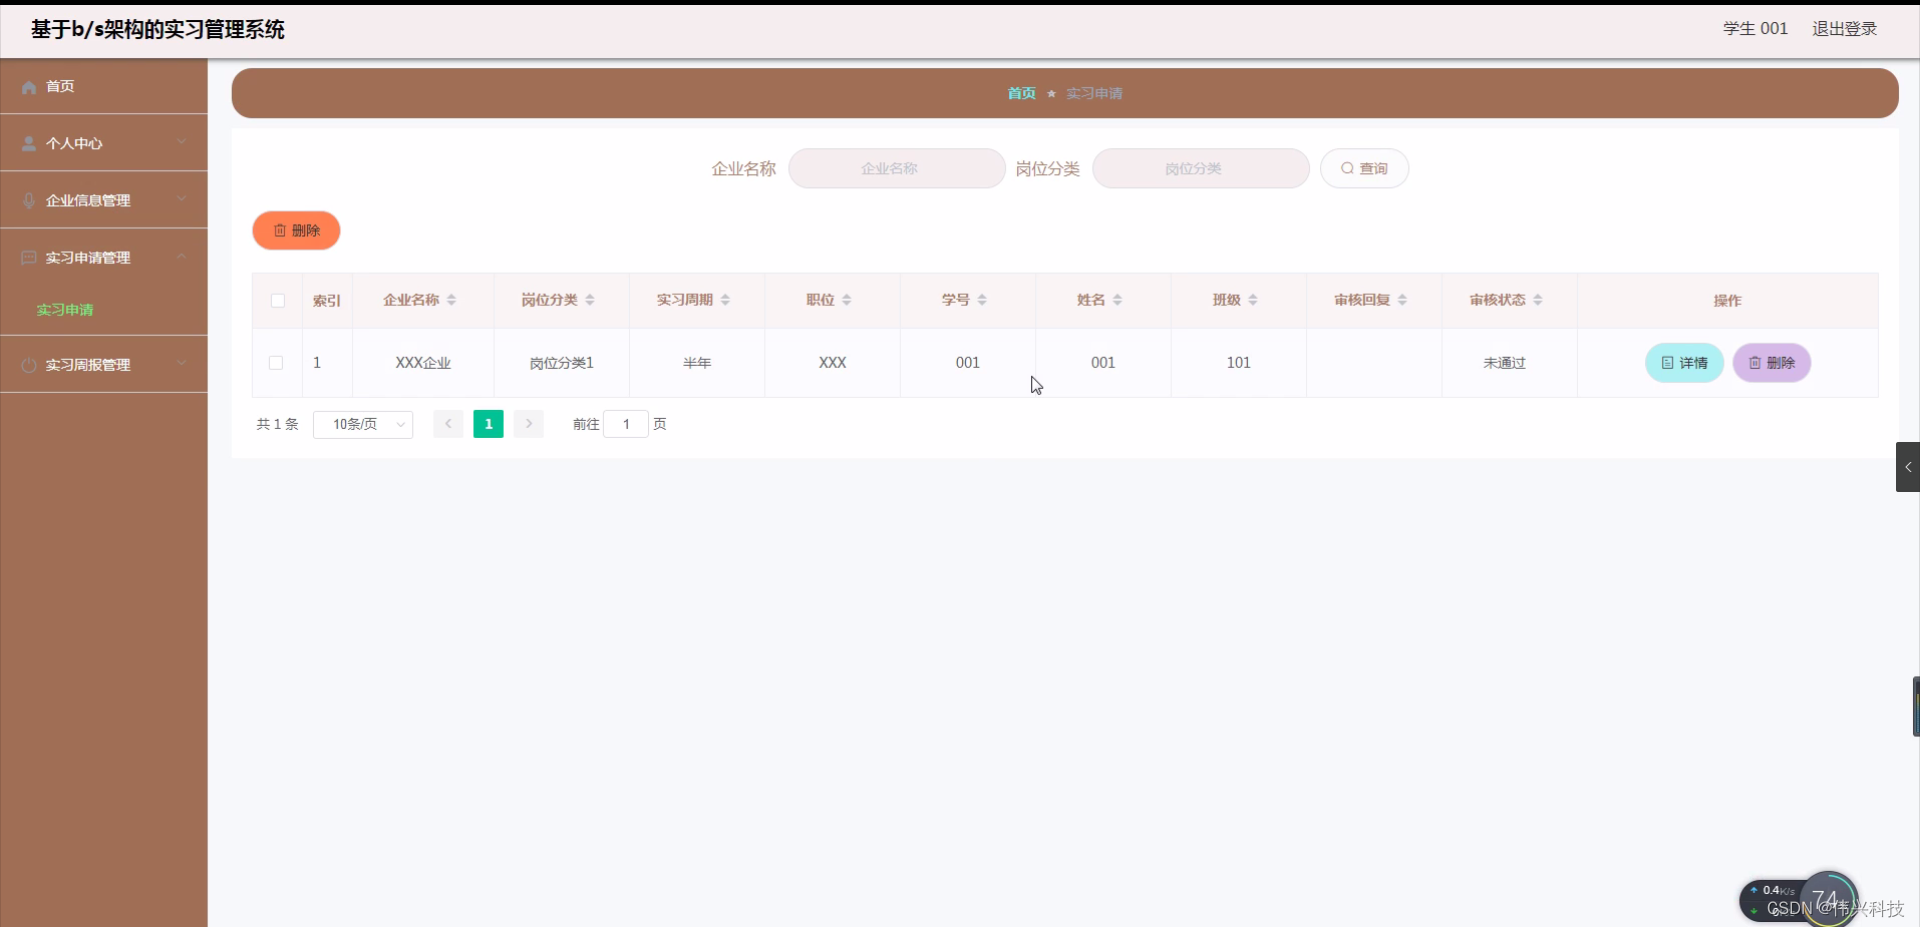Click the icon beside 企业信息管理
This screenshot has width=1920, height=927.
click(x=28, y=200)
